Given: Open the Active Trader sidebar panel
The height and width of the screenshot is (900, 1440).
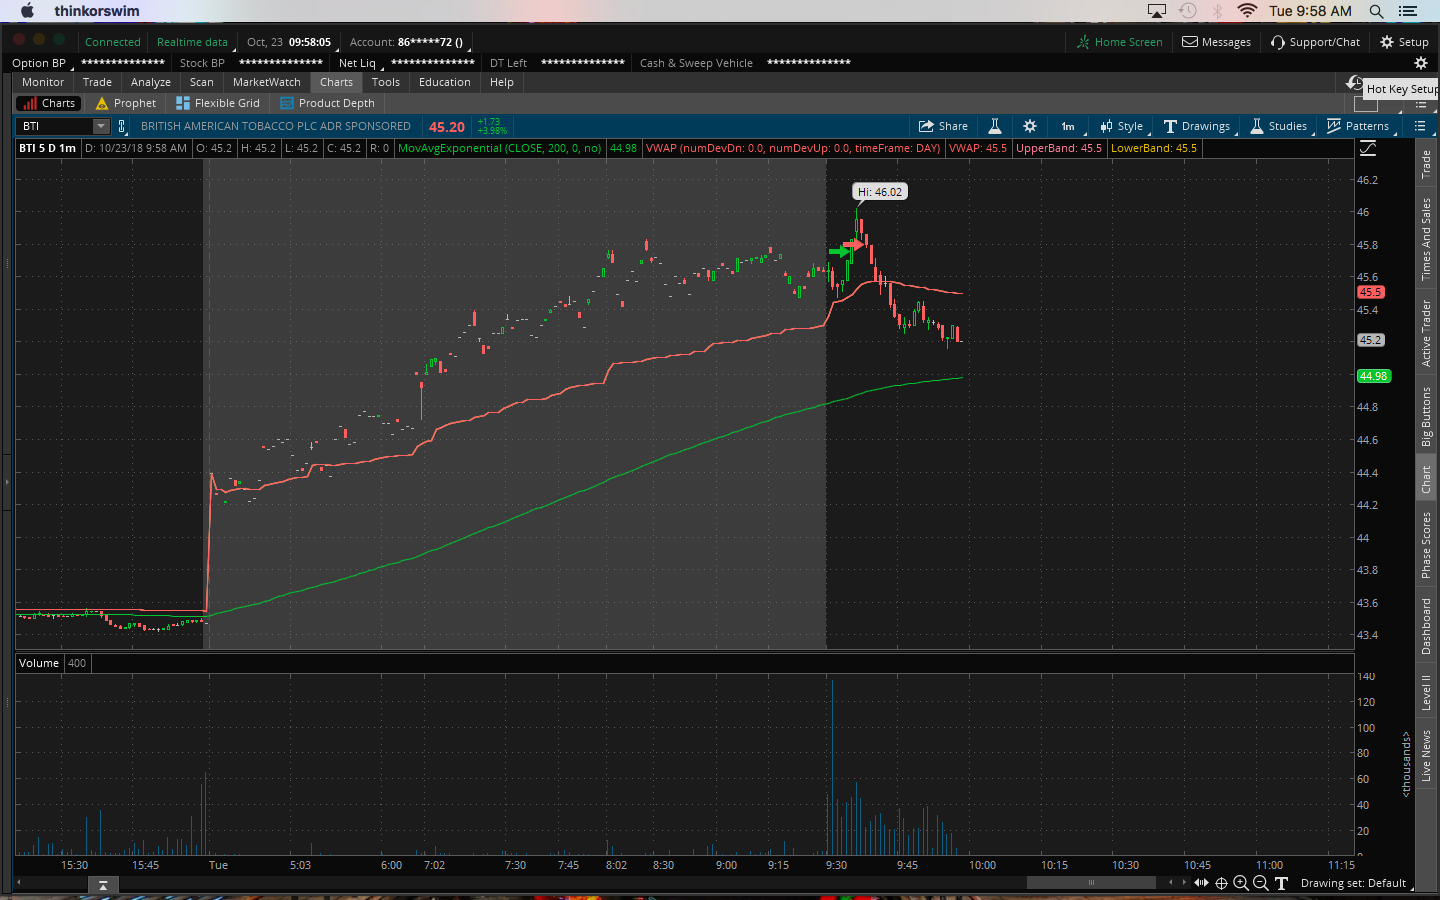Looking at the screenshot, I should tap(1427, 333).
